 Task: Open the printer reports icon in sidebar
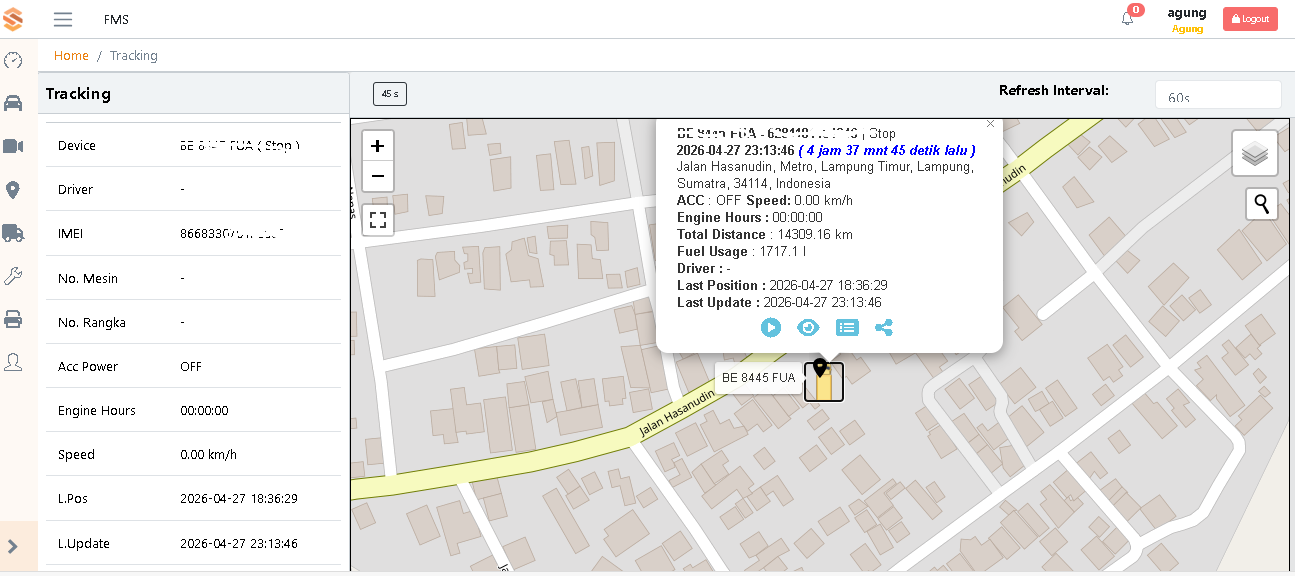(x=13, y=319)
